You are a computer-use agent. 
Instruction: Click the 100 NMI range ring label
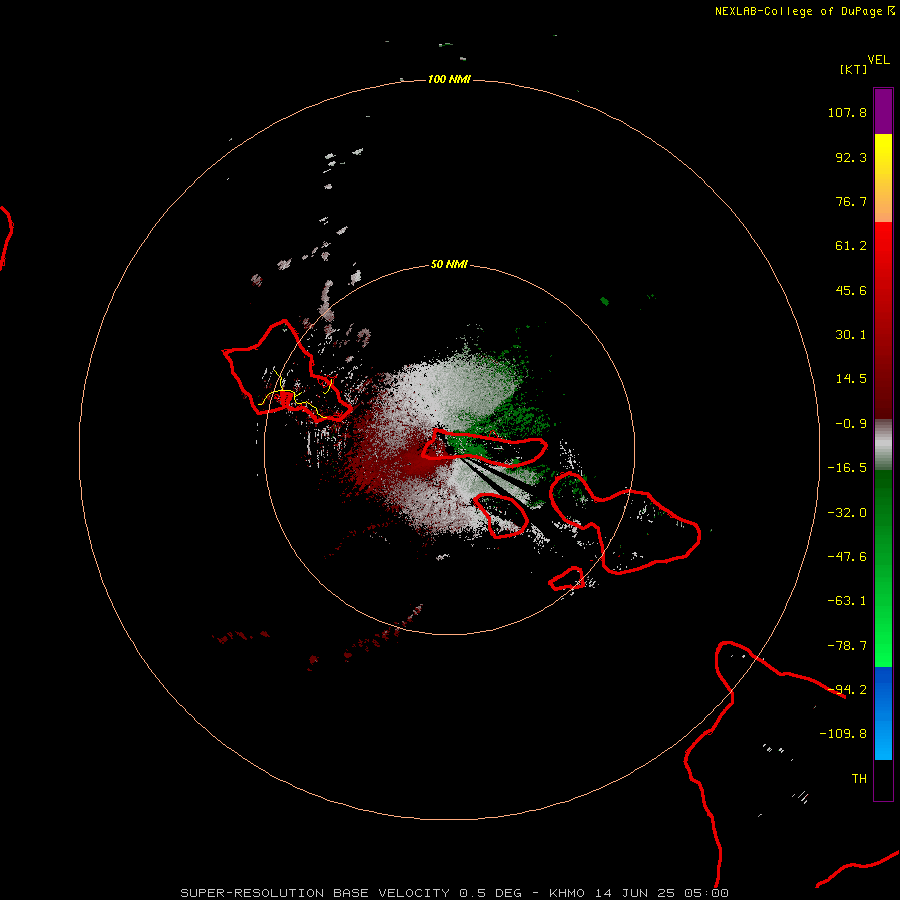coord(449,79)
